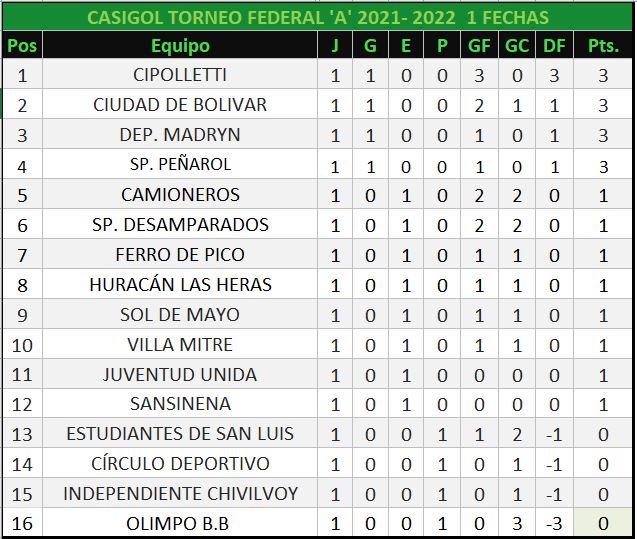
Task: Select the DF column header
Action: coord(552,45)
